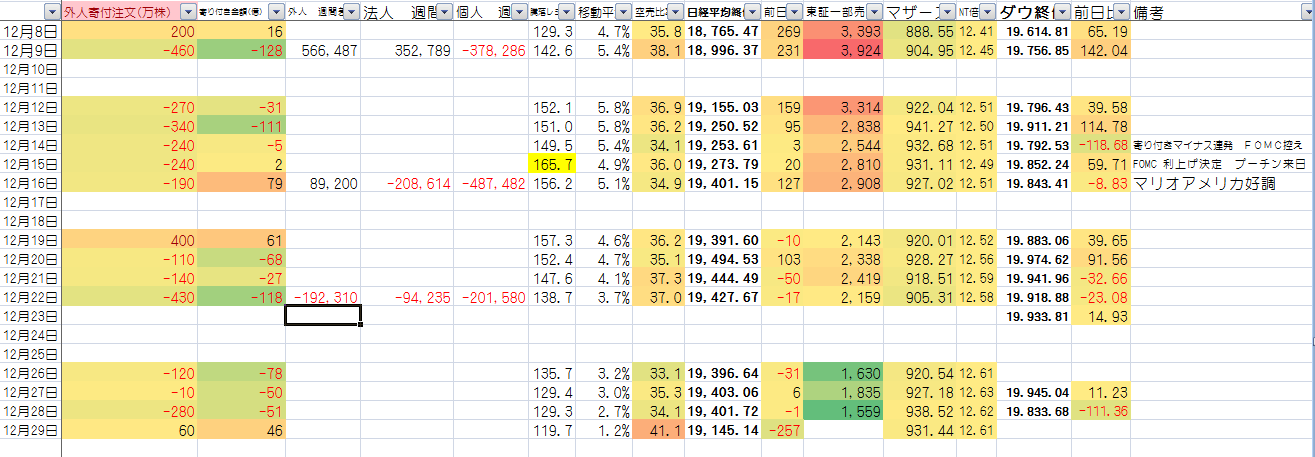This screenshot has width=1315, height=457.
Task: Open filter for 寄り付き合計 column
Action: tap(274, 12)
